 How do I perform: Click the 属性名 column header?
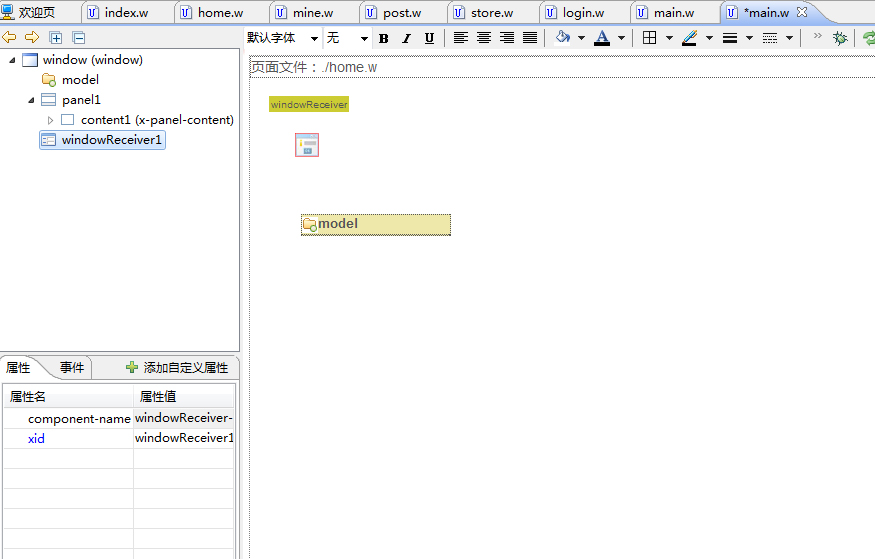point(69,397)
